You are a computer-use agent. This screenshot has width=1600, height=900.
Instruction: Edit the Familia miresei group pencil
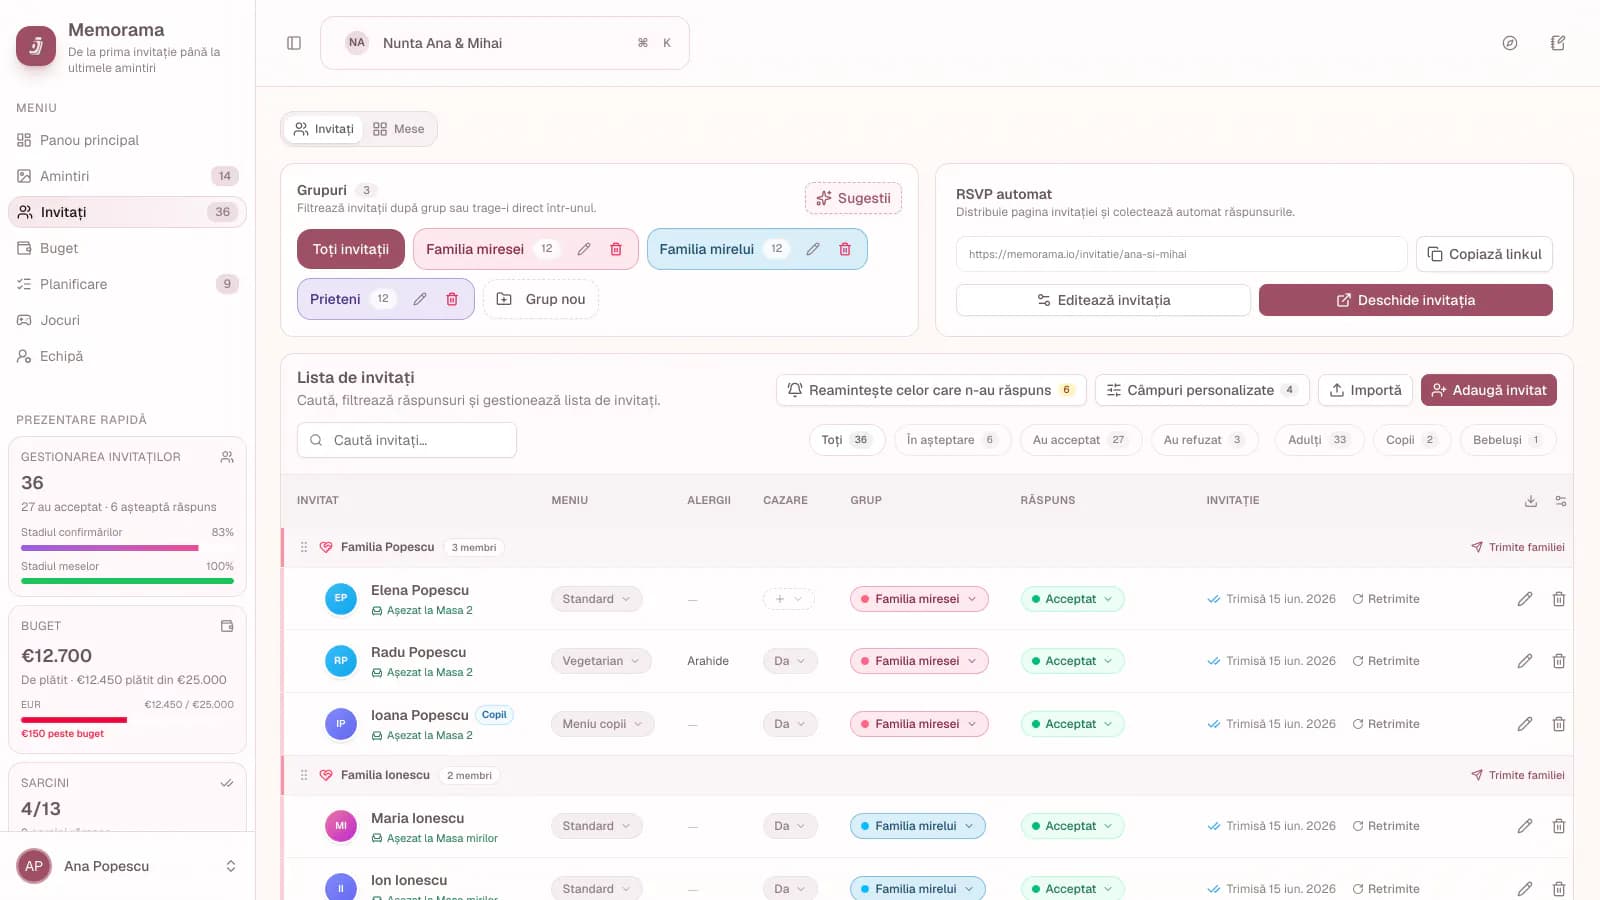click(x=584, y=249)
